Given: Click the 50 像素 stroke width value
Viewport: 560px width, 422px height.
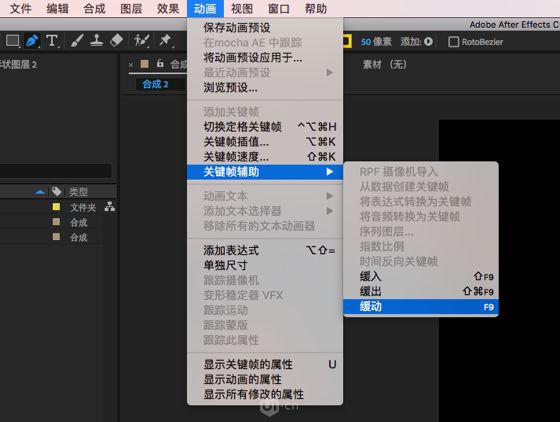Looking at the screenshot, I should tap(376, 42).
